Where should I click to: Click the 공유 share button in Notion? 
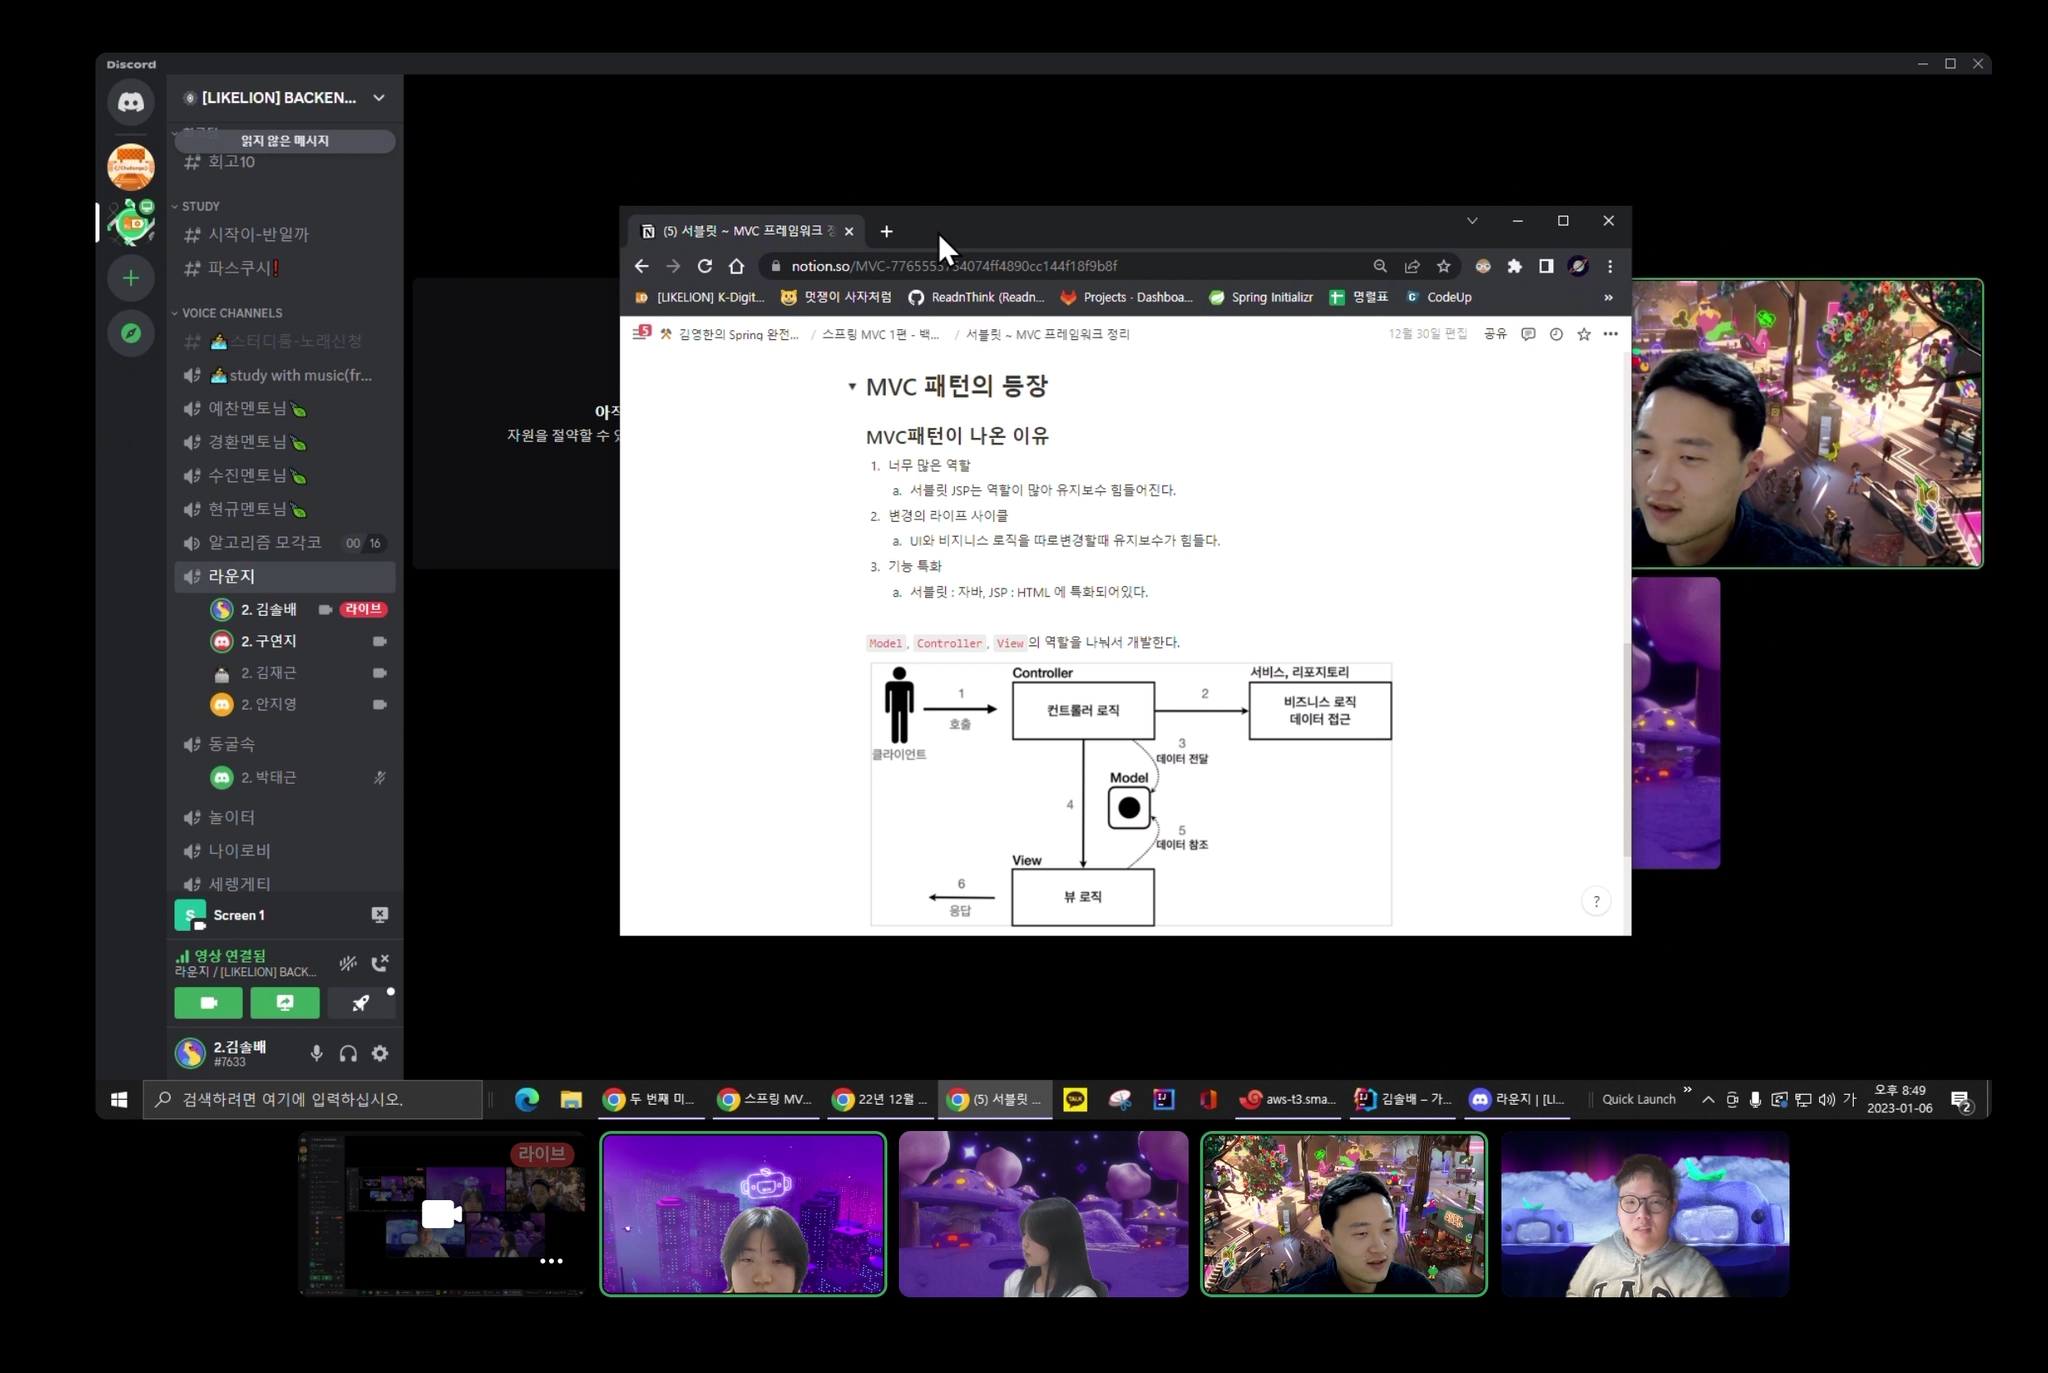(x=1494, y=334)
